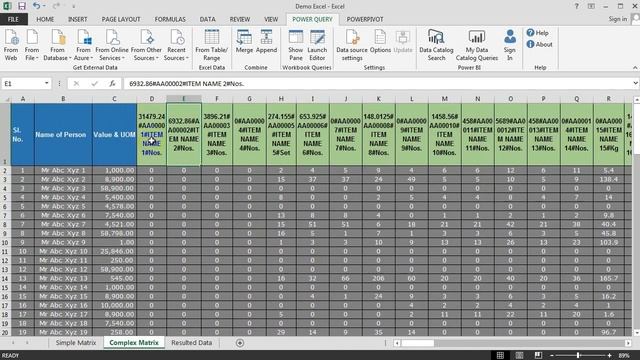Select the Name of Person header cell
Image resolution: width=640 pixels, height=360 pixels.
63,134
